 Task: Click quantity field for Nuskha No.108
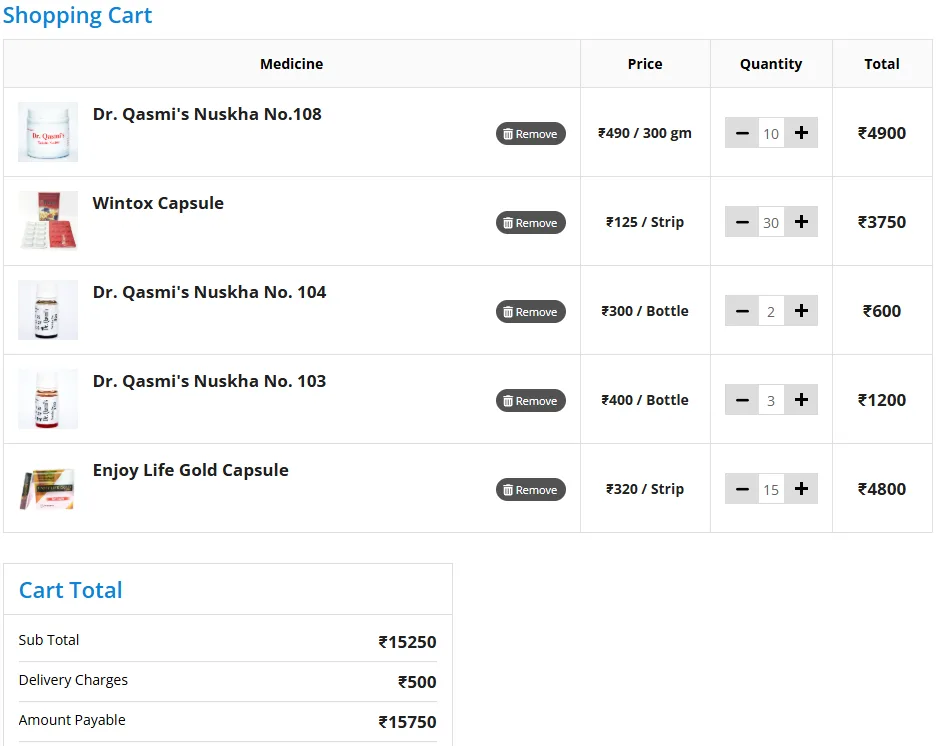click(x=771, y=133)
